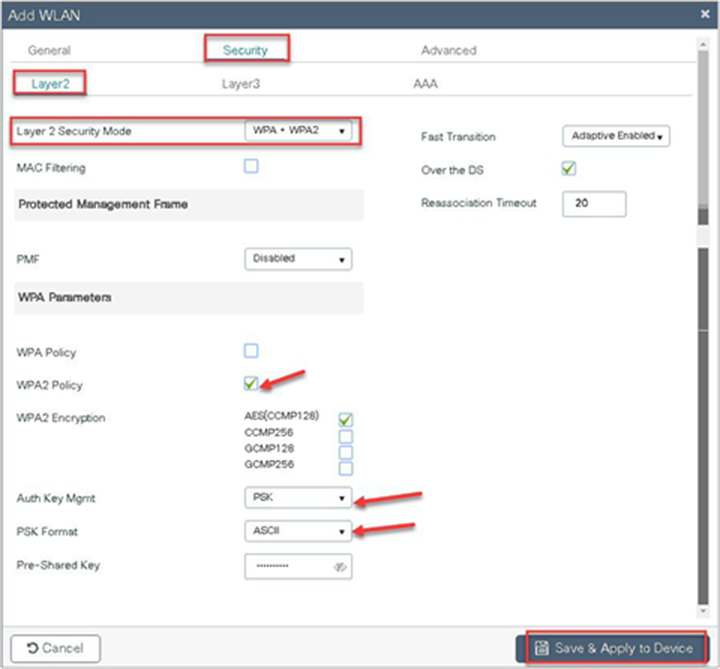Switch to the General tab
The image size is (720, 669).
pos(49,50)
